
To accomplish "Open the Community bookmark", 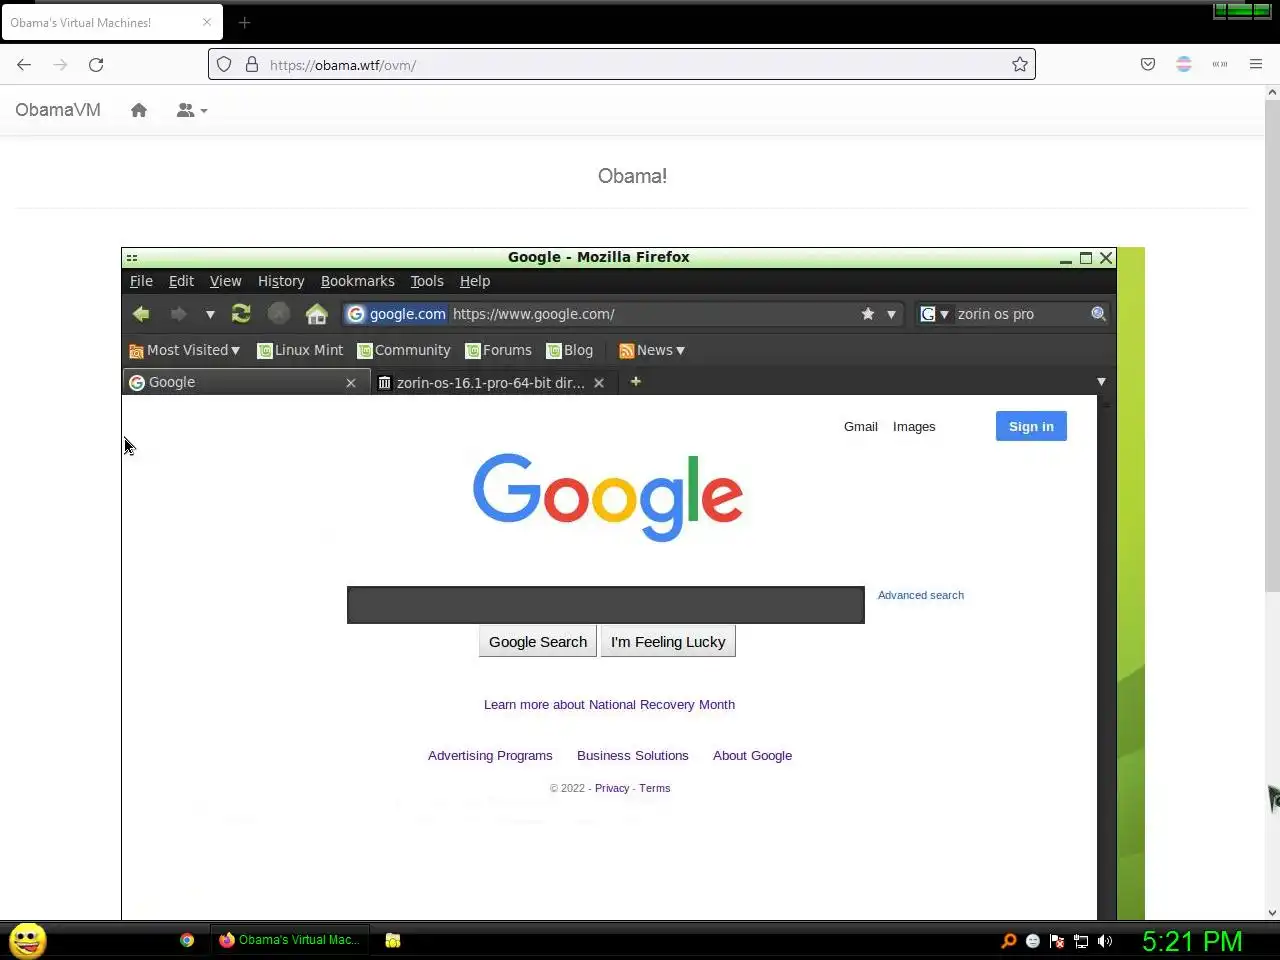I will click(404, 350).
